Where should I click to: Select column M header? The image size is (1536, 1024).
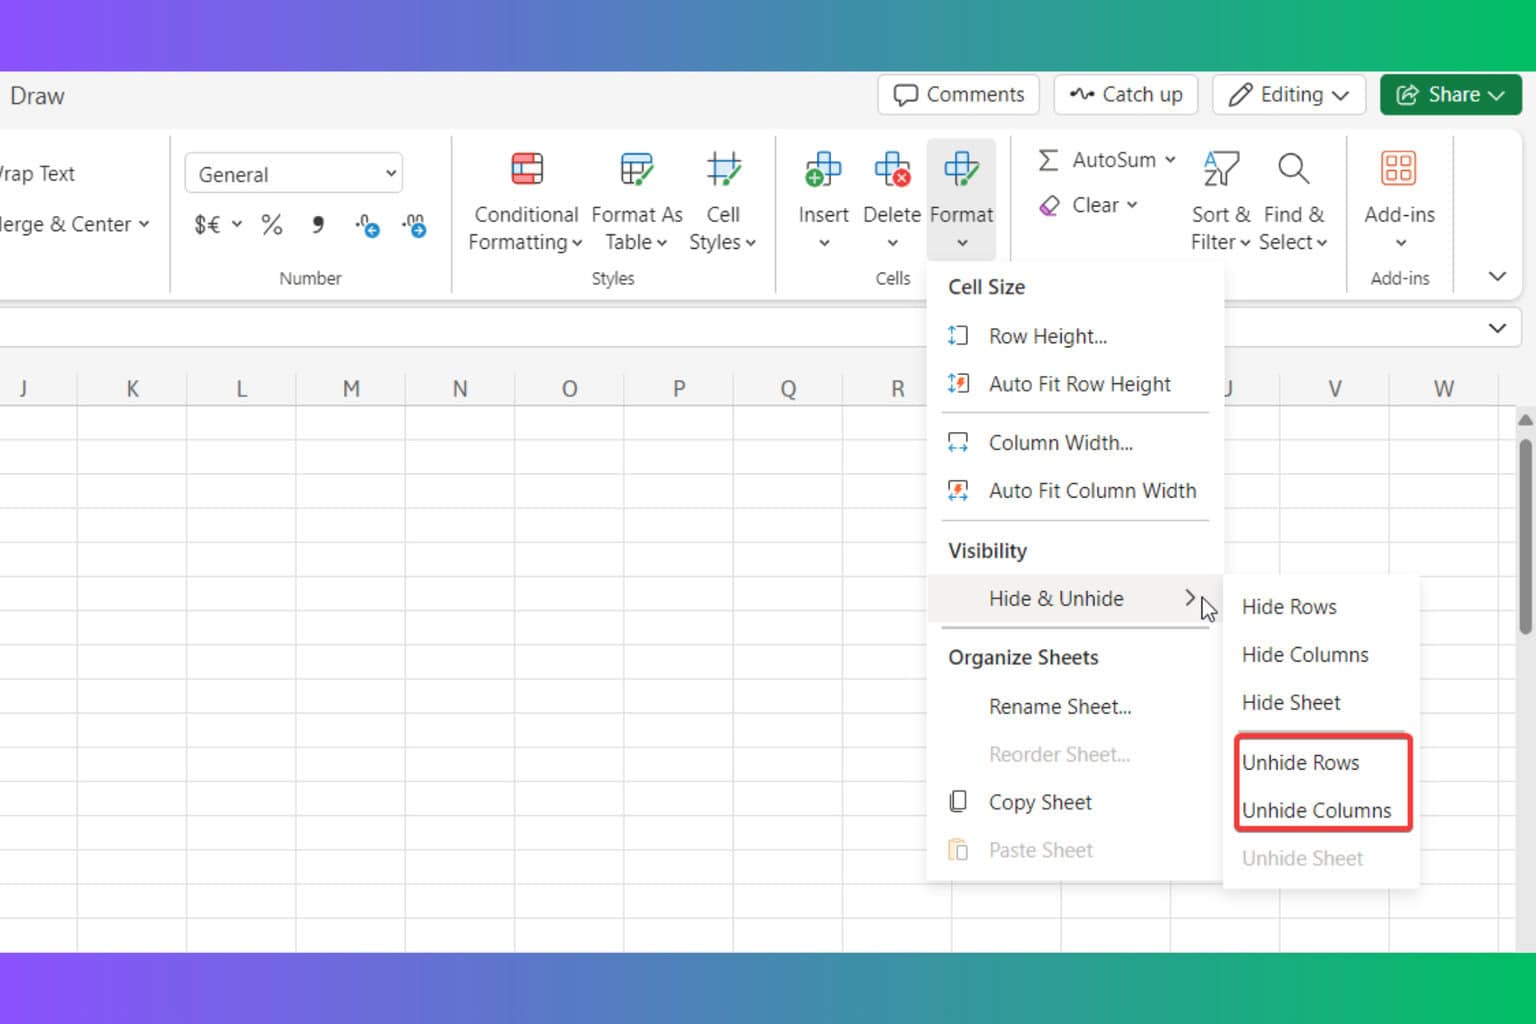point(351,389)
